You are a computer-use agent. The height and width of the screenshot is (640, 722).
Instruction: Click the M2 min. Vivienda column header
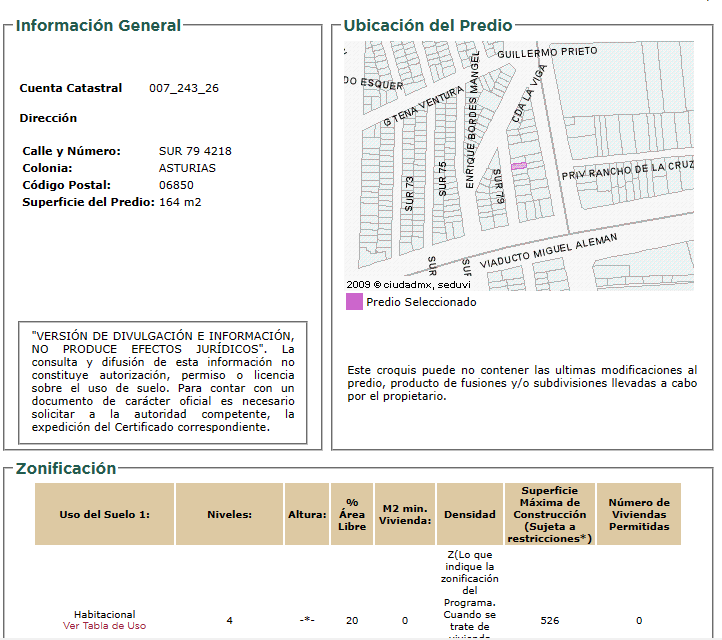[x=405, y=514]
